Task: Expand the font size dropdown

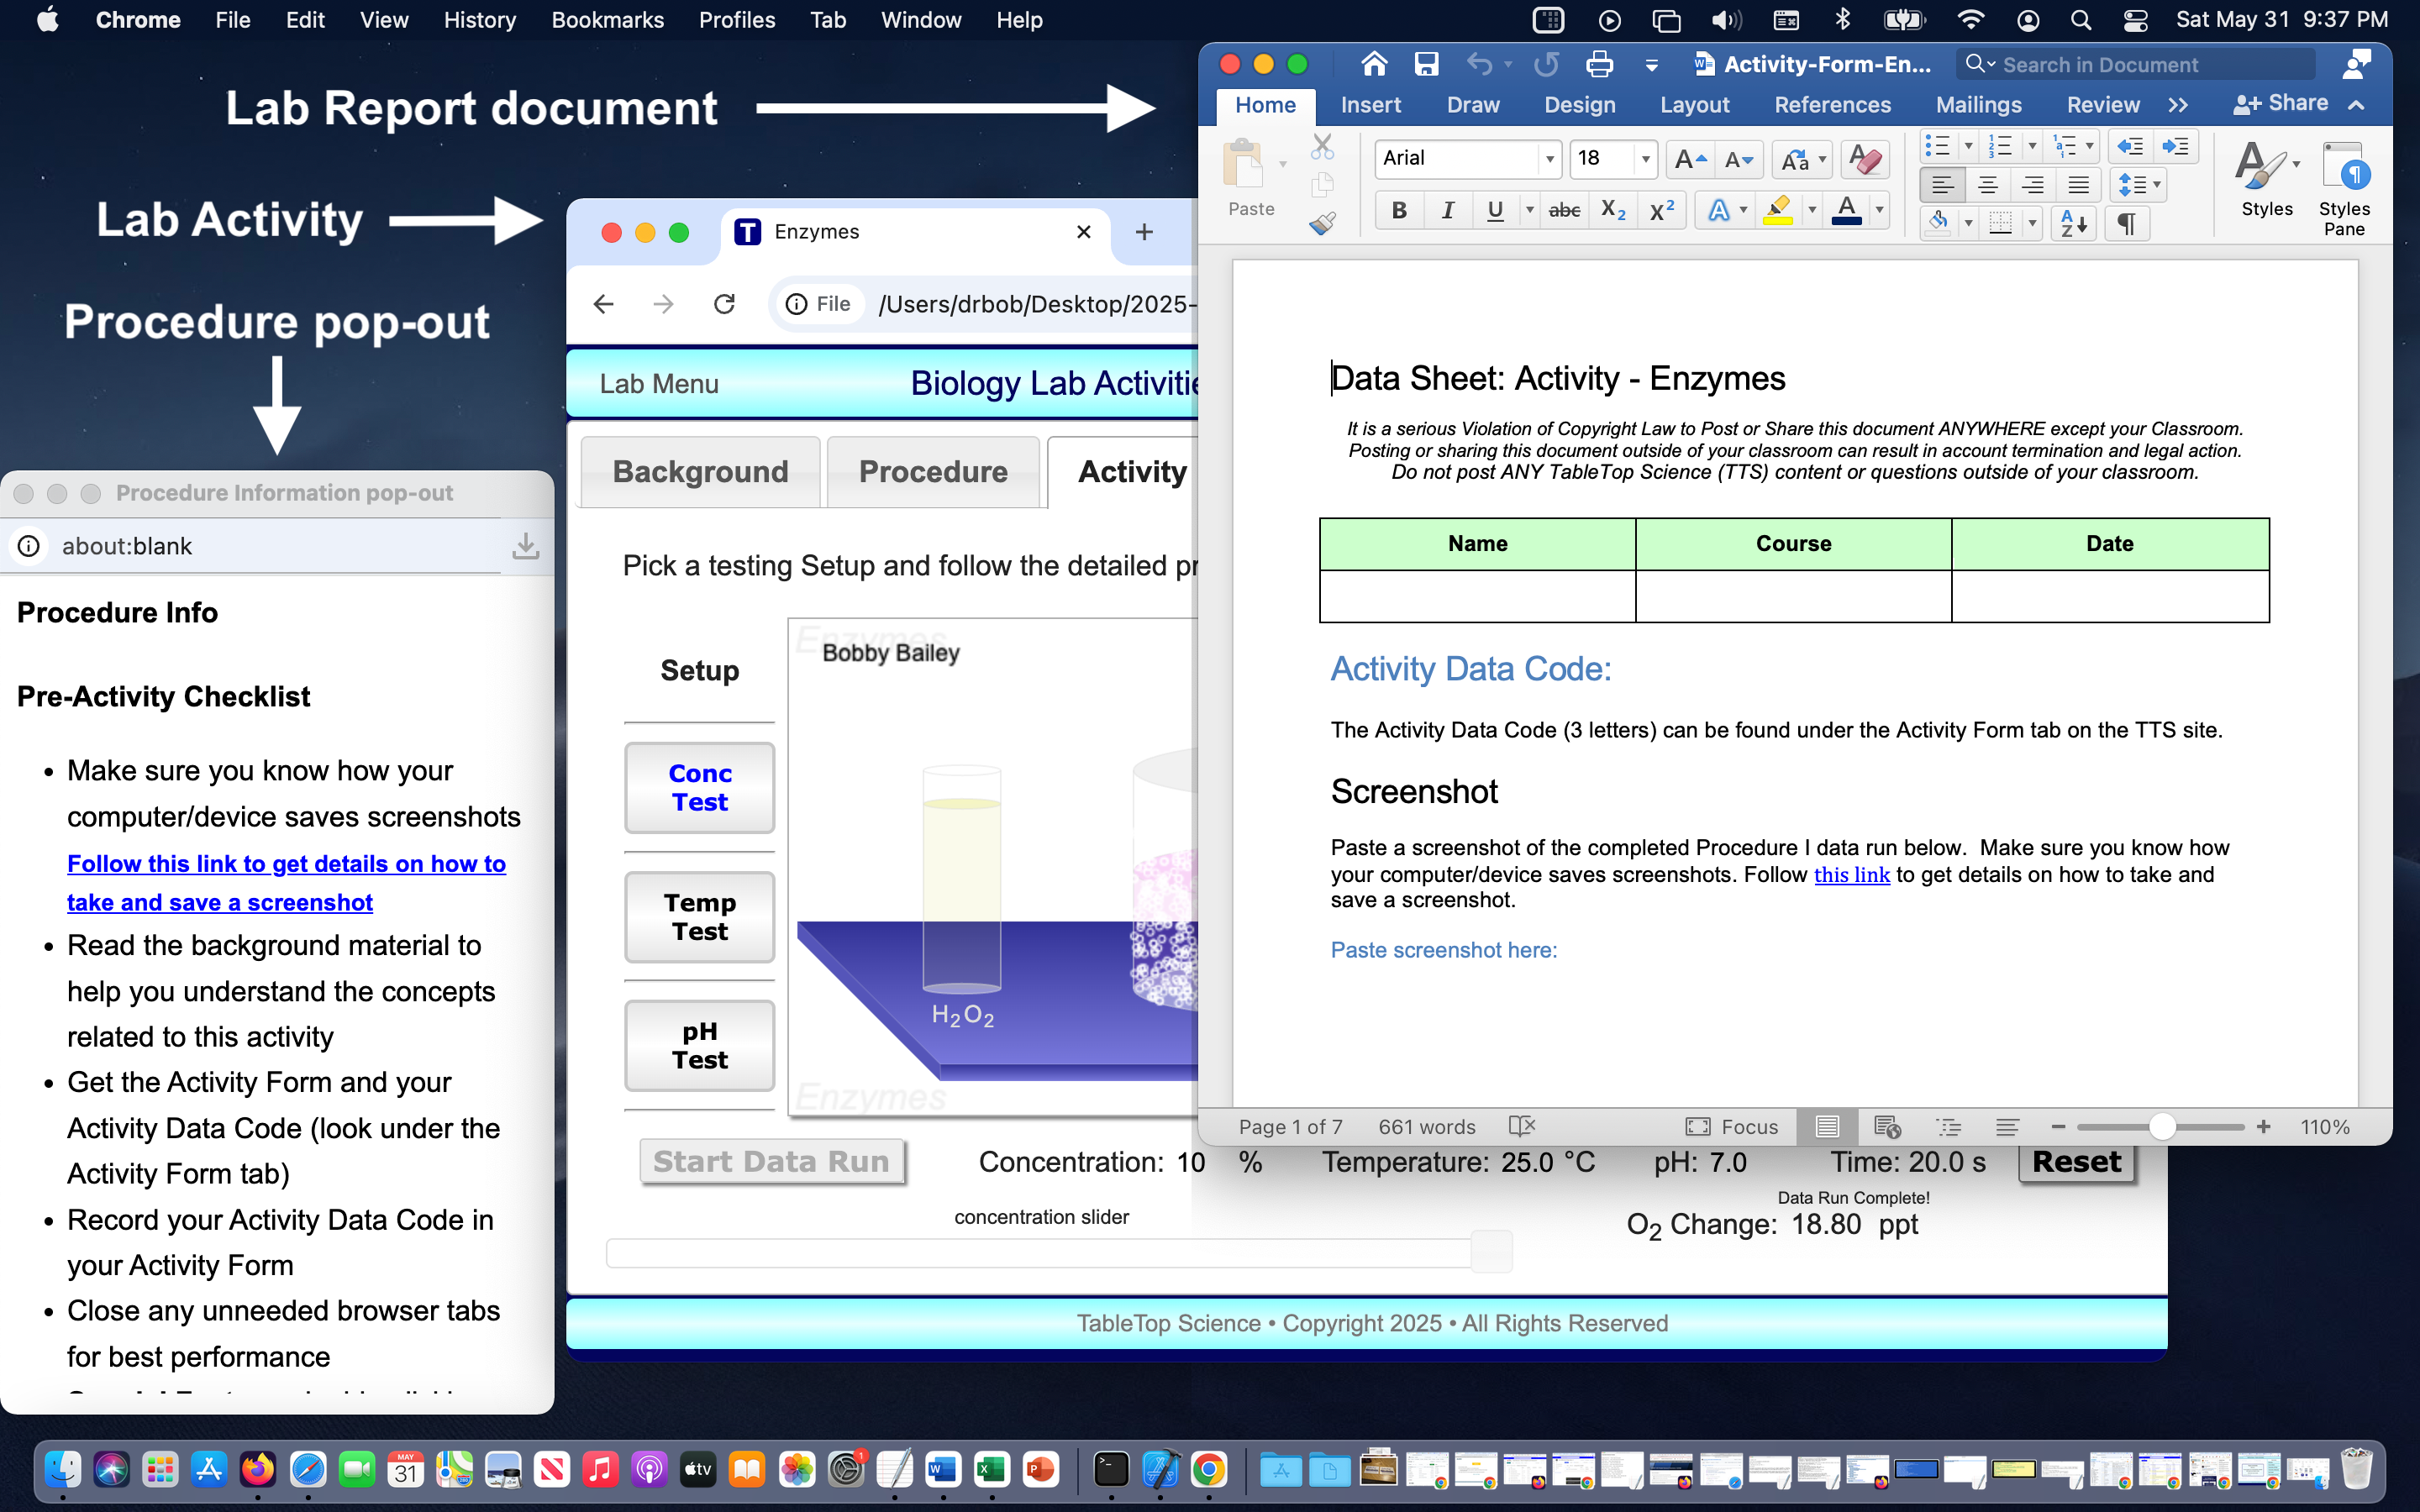Action: 1645,159
